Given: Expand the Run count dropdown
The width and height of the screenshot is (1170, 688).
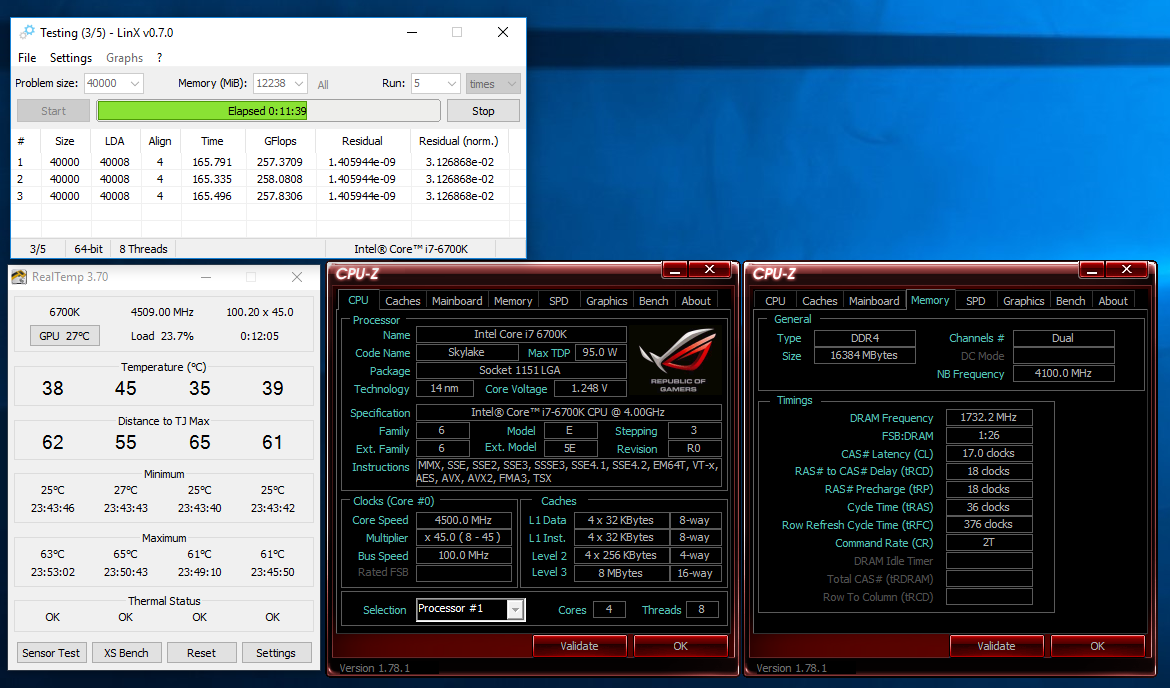Looking at the screenshot, I should (451, 84).
